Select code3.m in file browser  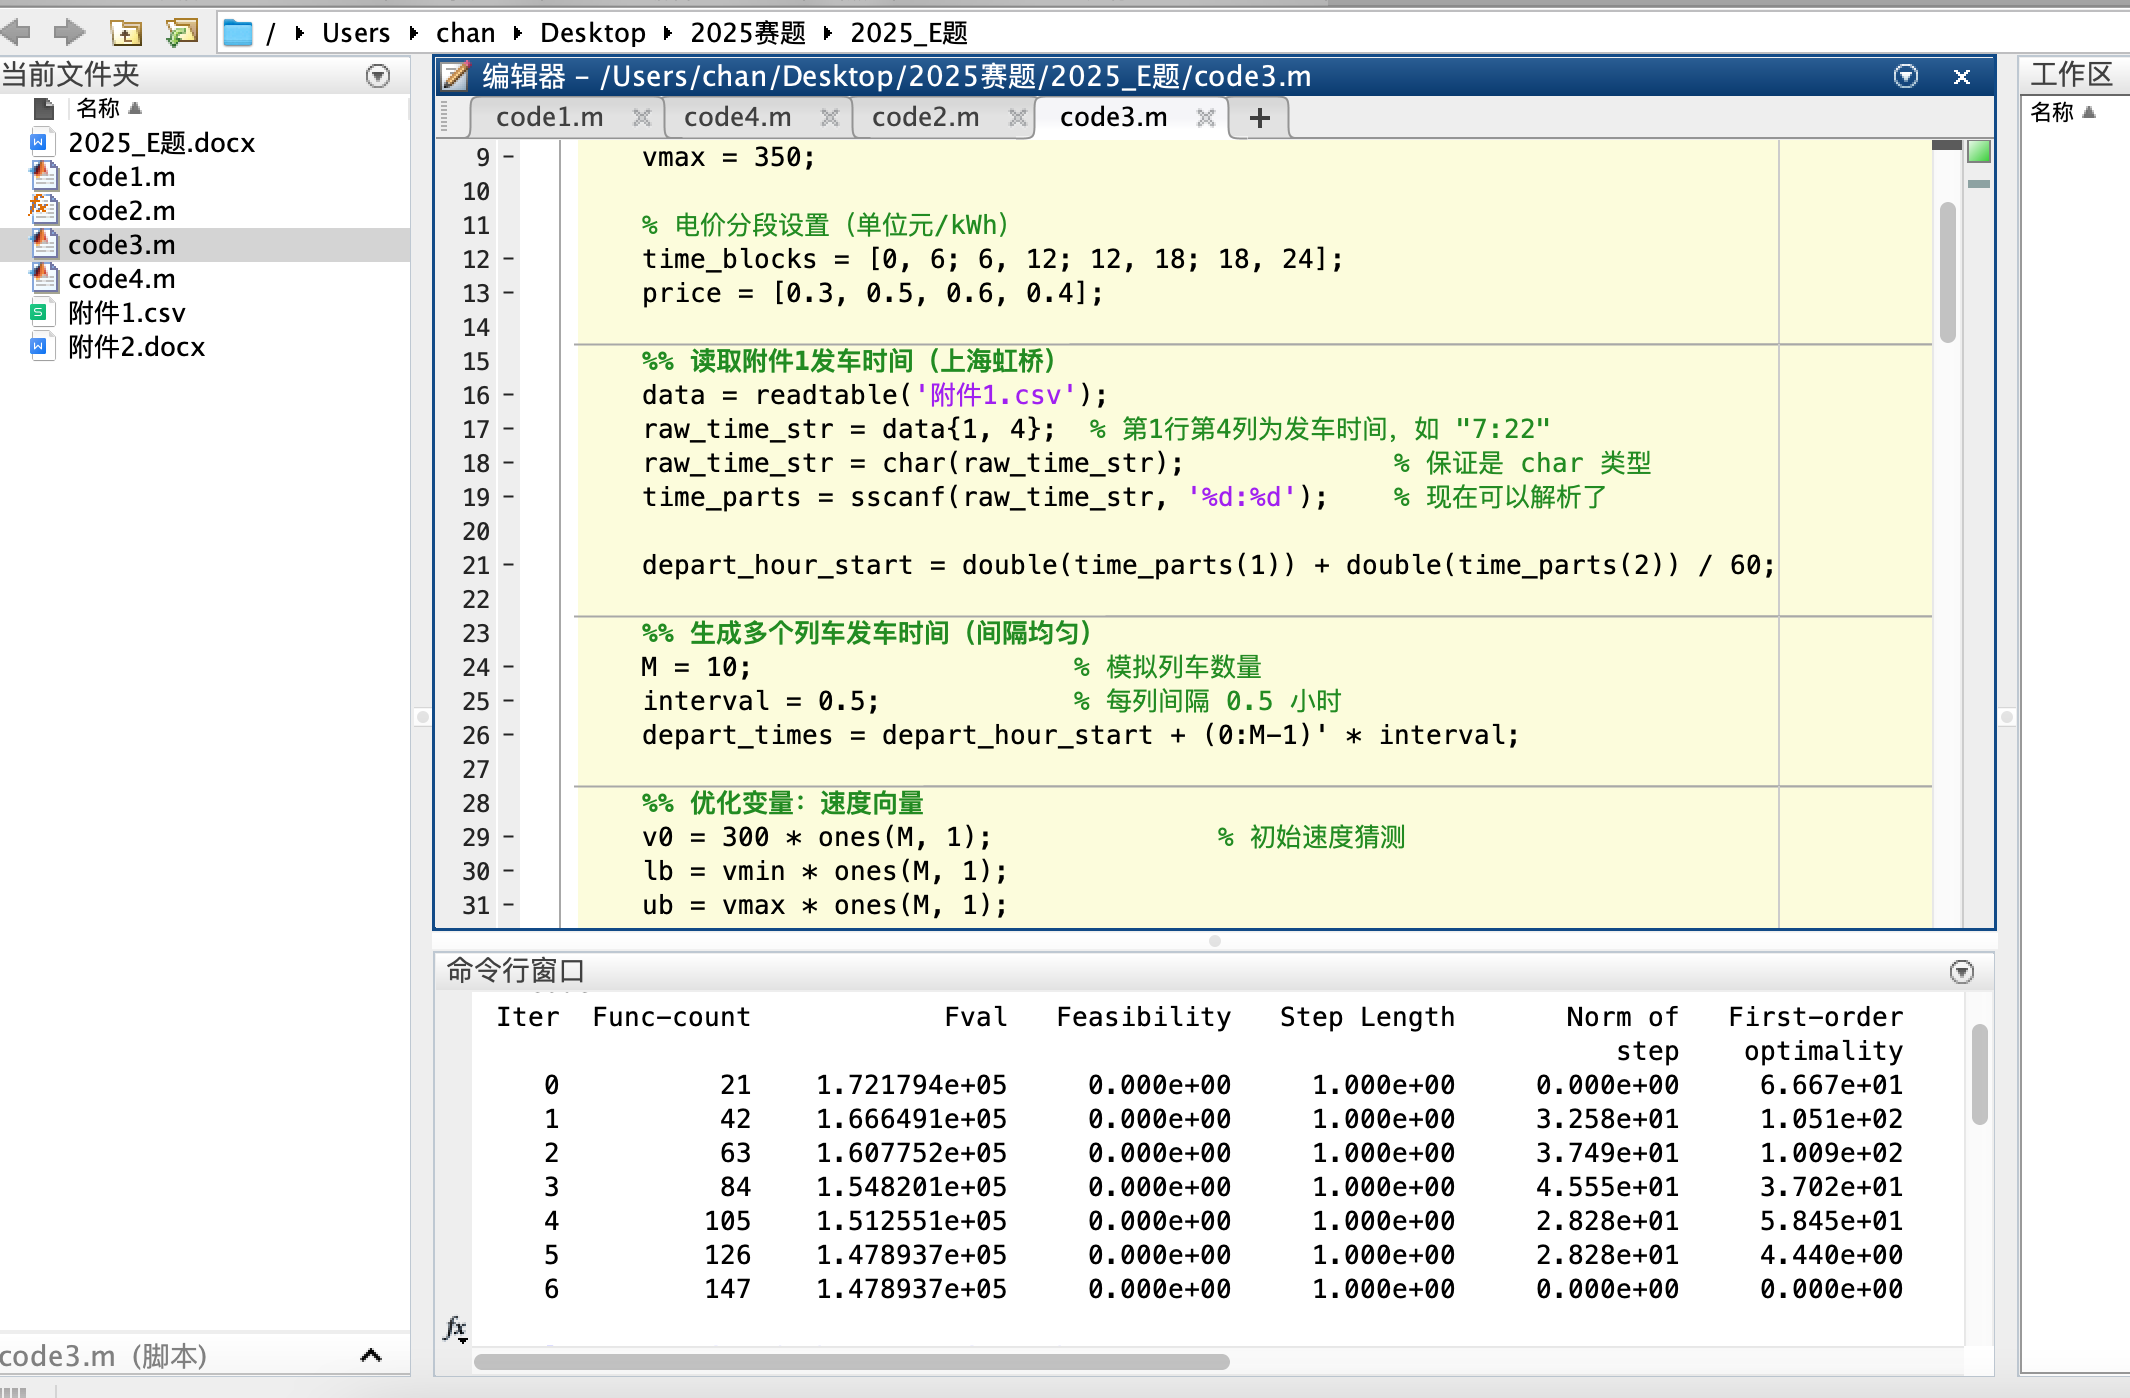pyautogui.click(x=121, y=245)
